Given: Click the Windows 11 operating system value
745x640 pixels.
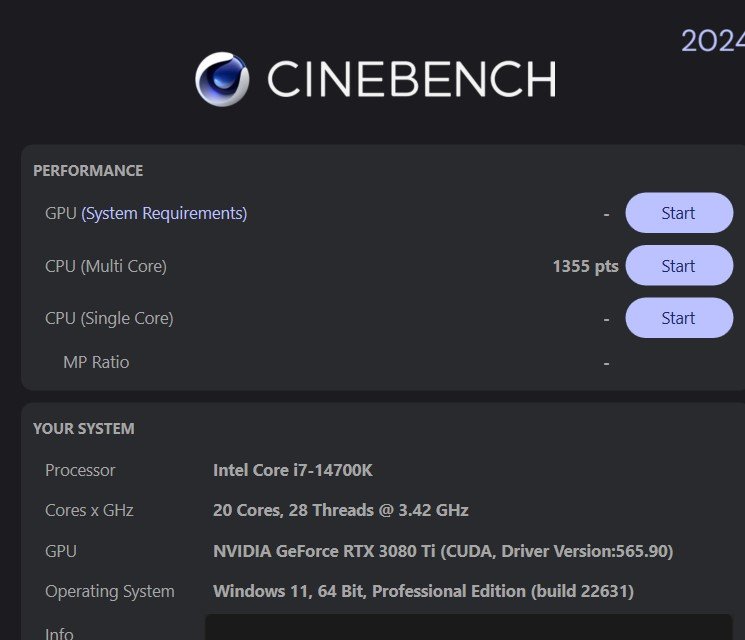Looking at the screenshot, I should tap(423, 592).
